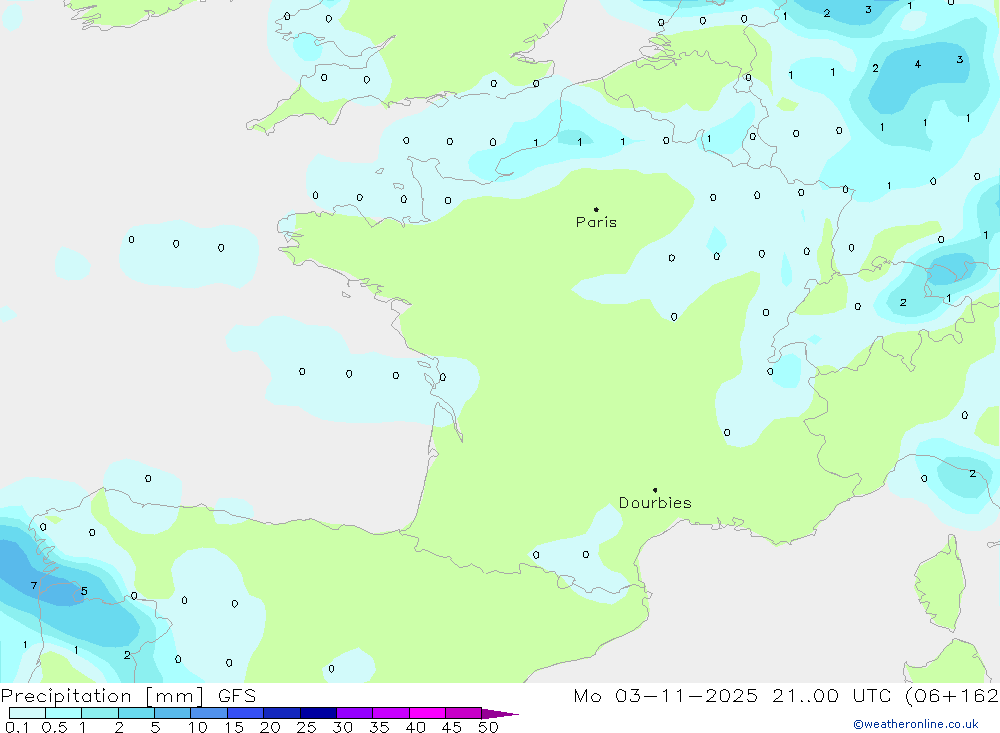Click the Precipitation [mm] GFS title

pyautogui.click(x=128, y=695)
